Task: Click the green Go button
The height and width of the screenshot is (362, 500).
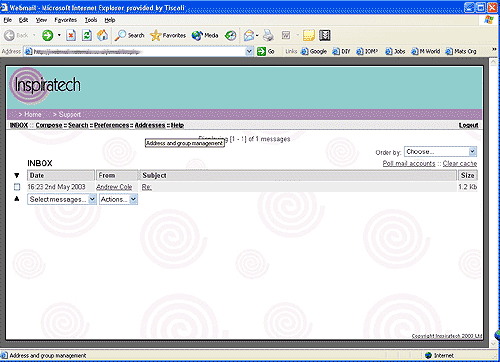Action: [x=266, y=51]
